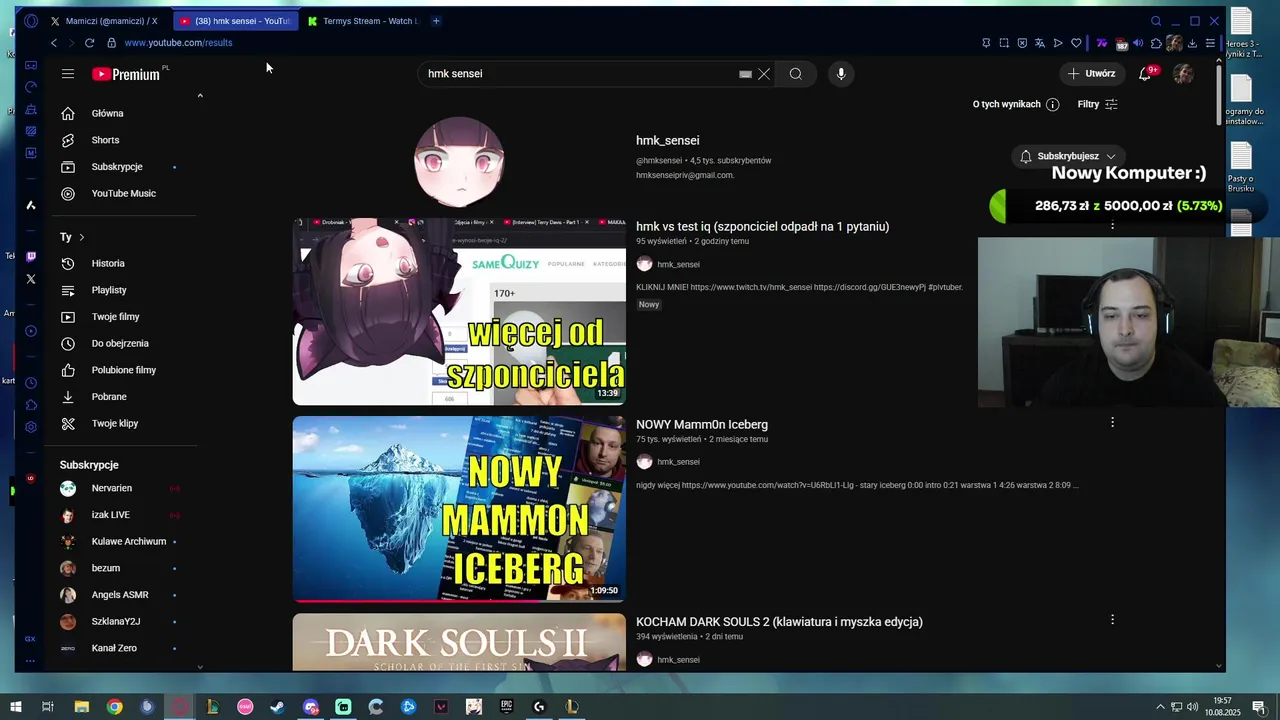Open the KOCHAM DARK SOULS 2 title
Screen dimensions: 1280x720
pos(779,622)
